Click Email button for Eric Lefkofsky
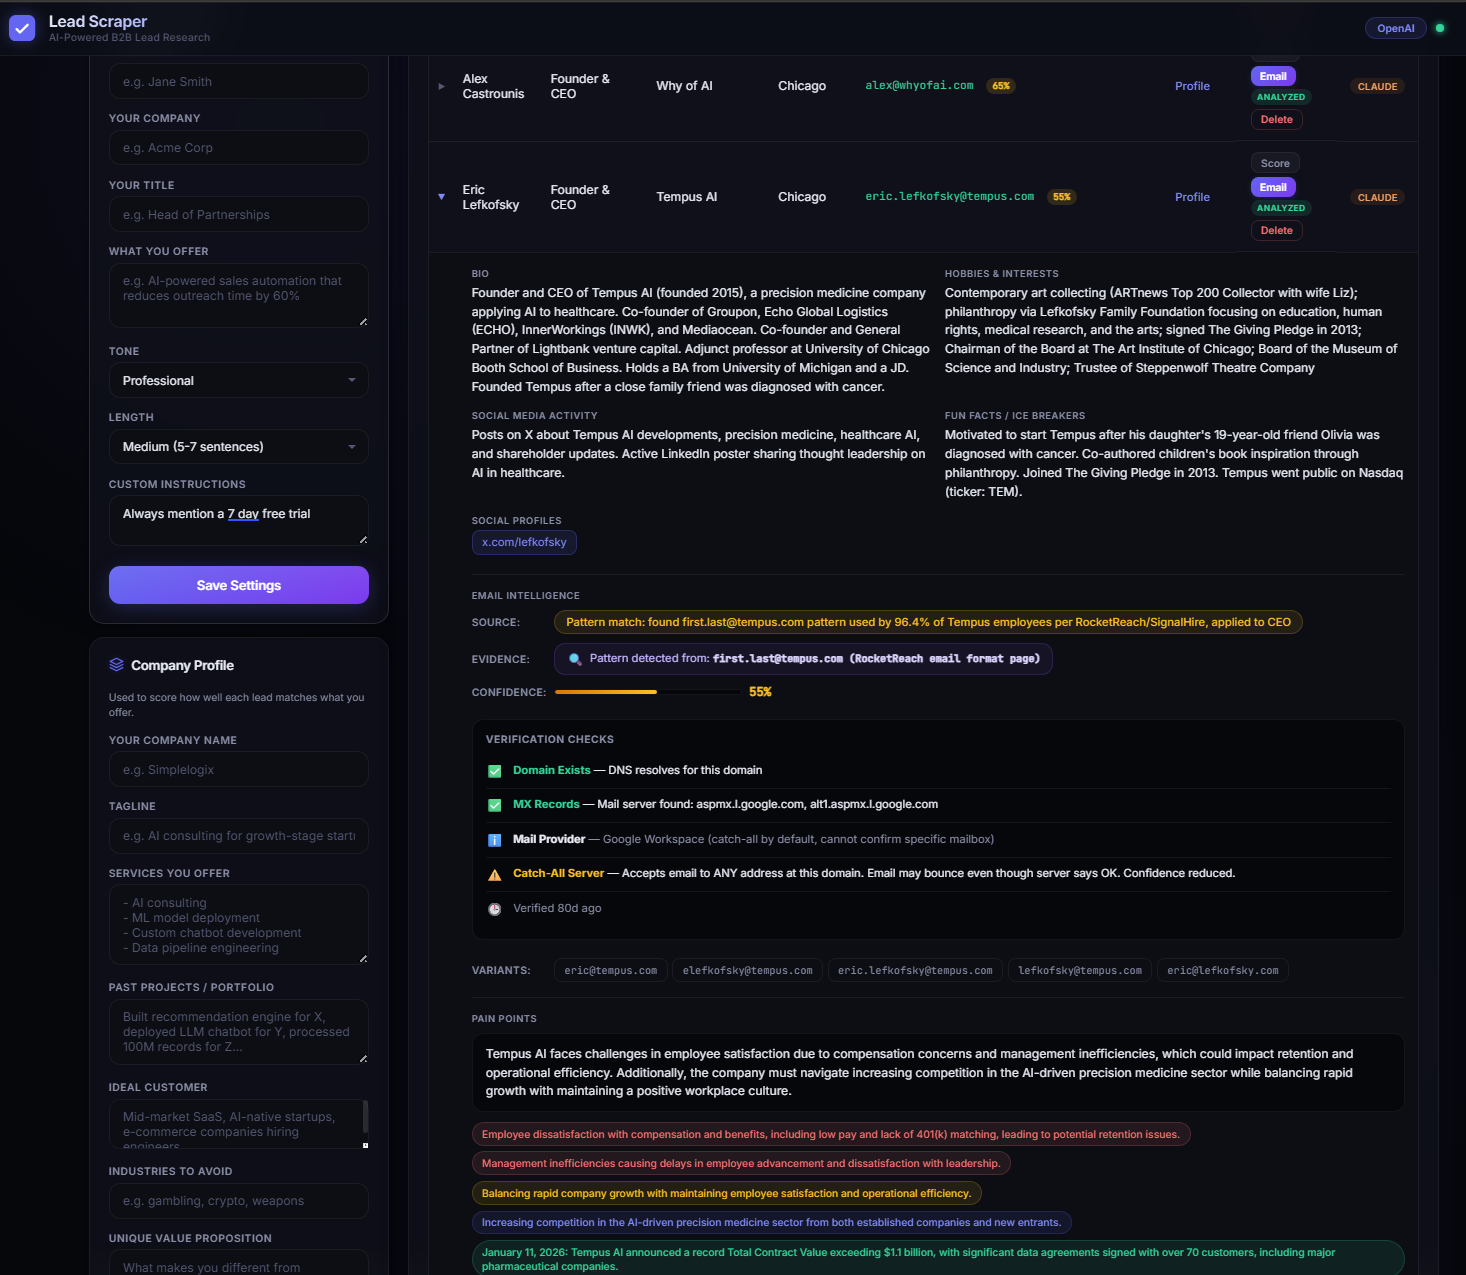Image resolution: width=1466 pixels, height=1275 pixels. coord(1273,187)
